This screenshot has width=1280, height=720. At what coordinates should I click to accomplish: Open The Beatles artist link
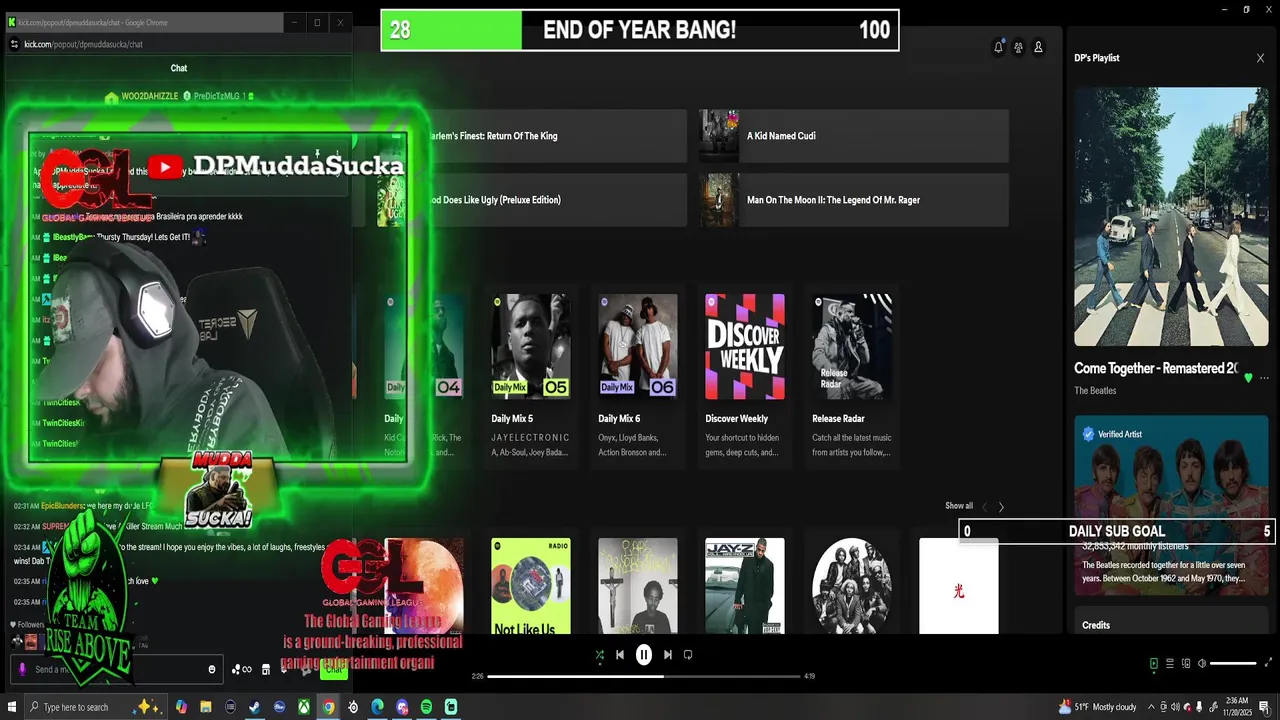click(x=1095, y=391)
